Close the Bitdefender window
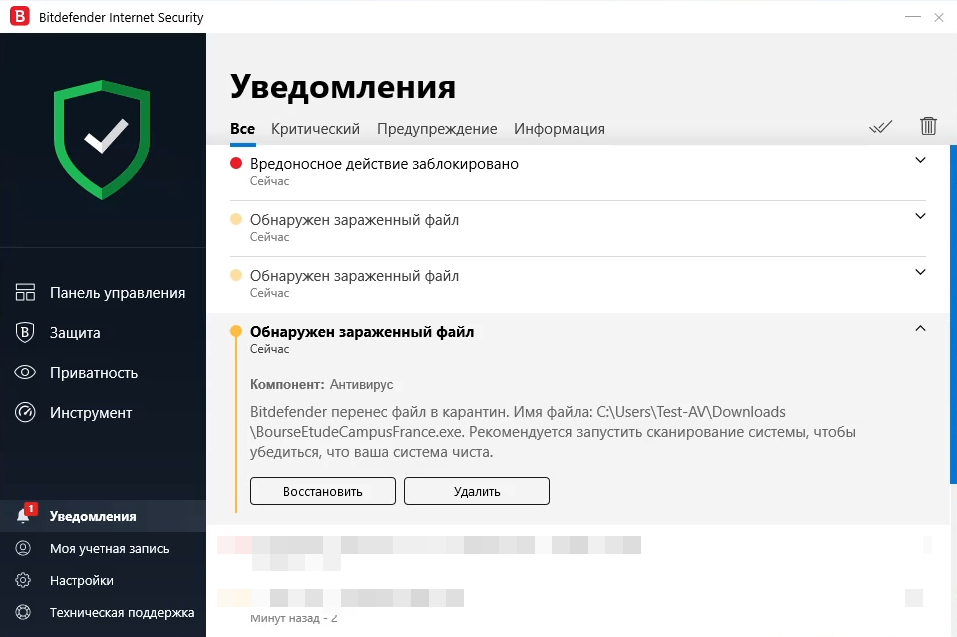The height and width of the screenshot is (637, 957). coord(939,17)
